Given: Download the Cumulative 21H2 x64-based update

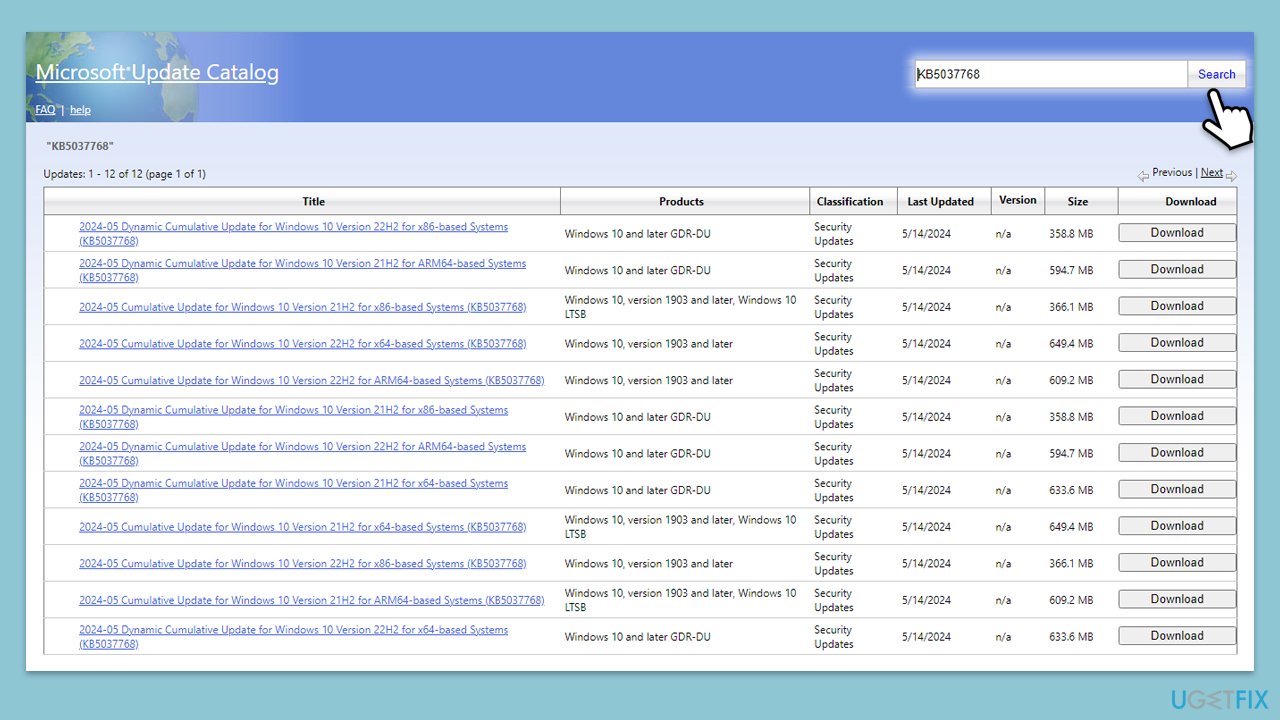Looking at the screenshot, I should tap(1177, 526).
